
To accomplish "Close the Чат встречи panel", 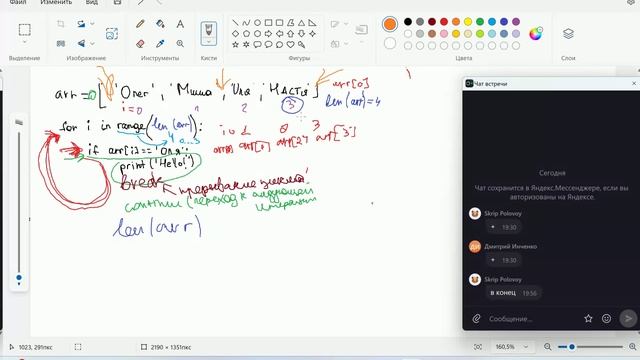I will (x=634, y=83).
